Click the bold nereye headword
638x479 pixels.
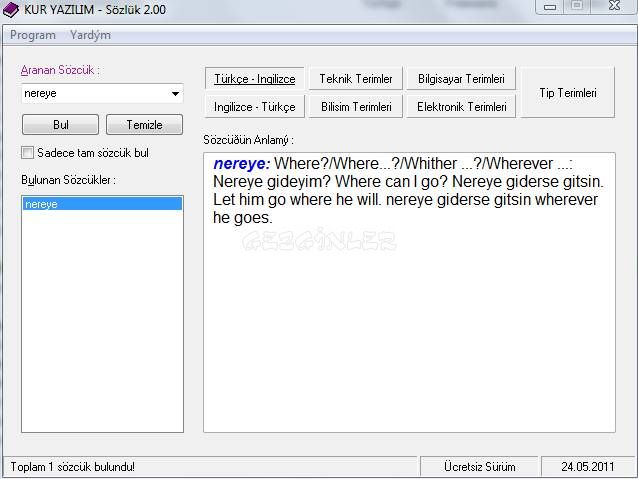click(242, 164)
